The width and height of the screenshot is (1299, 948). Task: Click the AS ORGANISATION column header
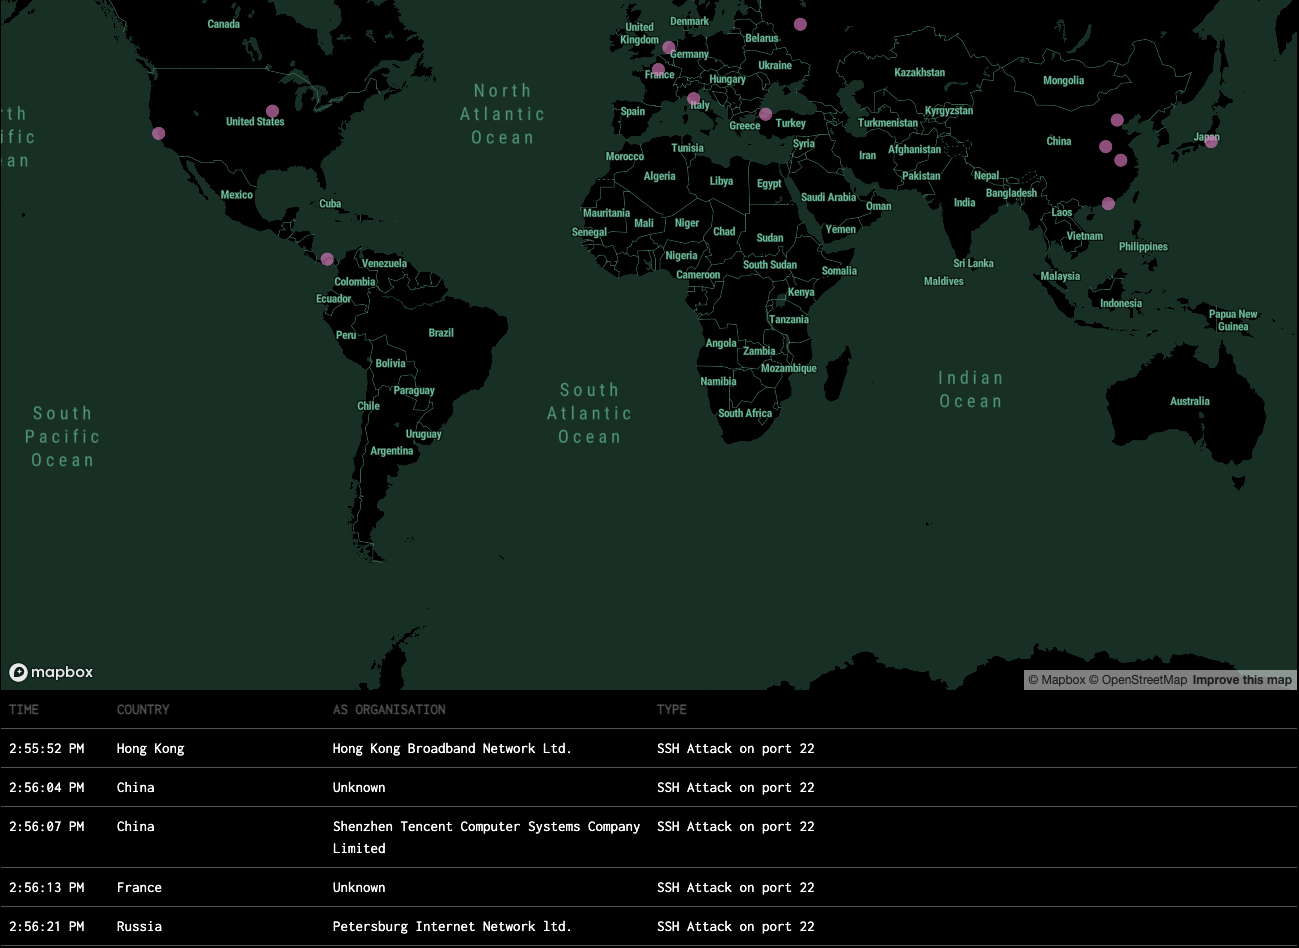pos(389,709)
